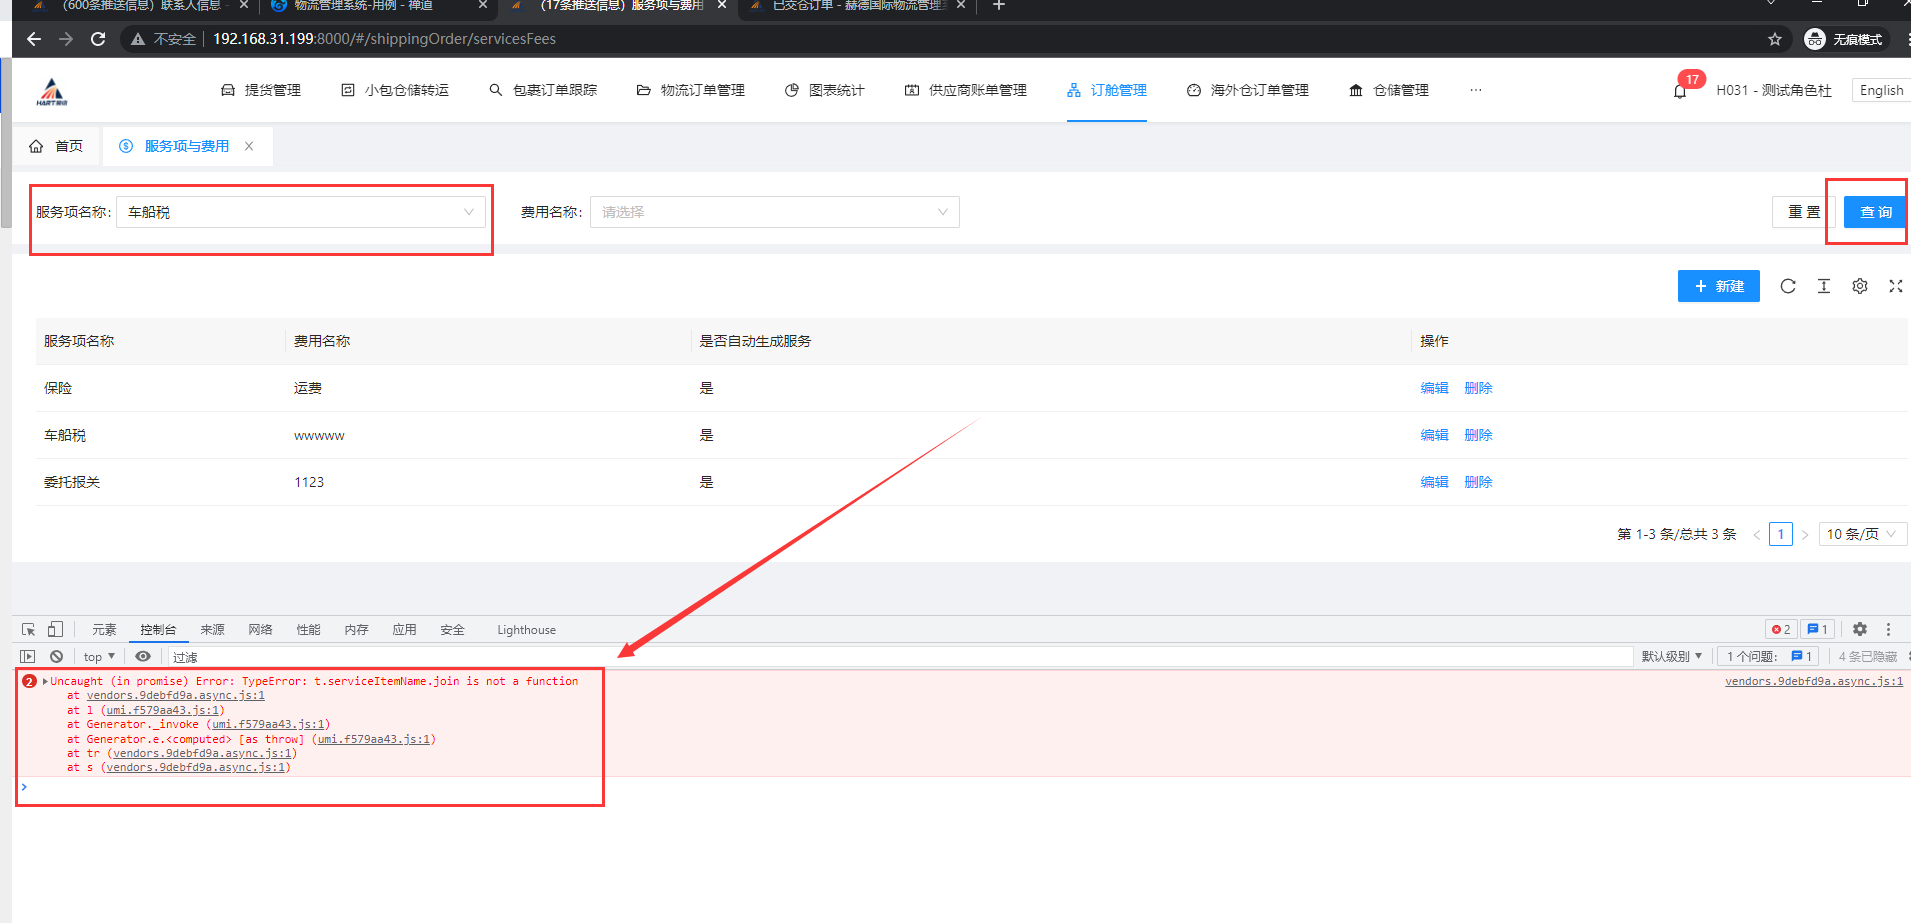Toggle fullscreen table view icon

(x=1895, y=286)
